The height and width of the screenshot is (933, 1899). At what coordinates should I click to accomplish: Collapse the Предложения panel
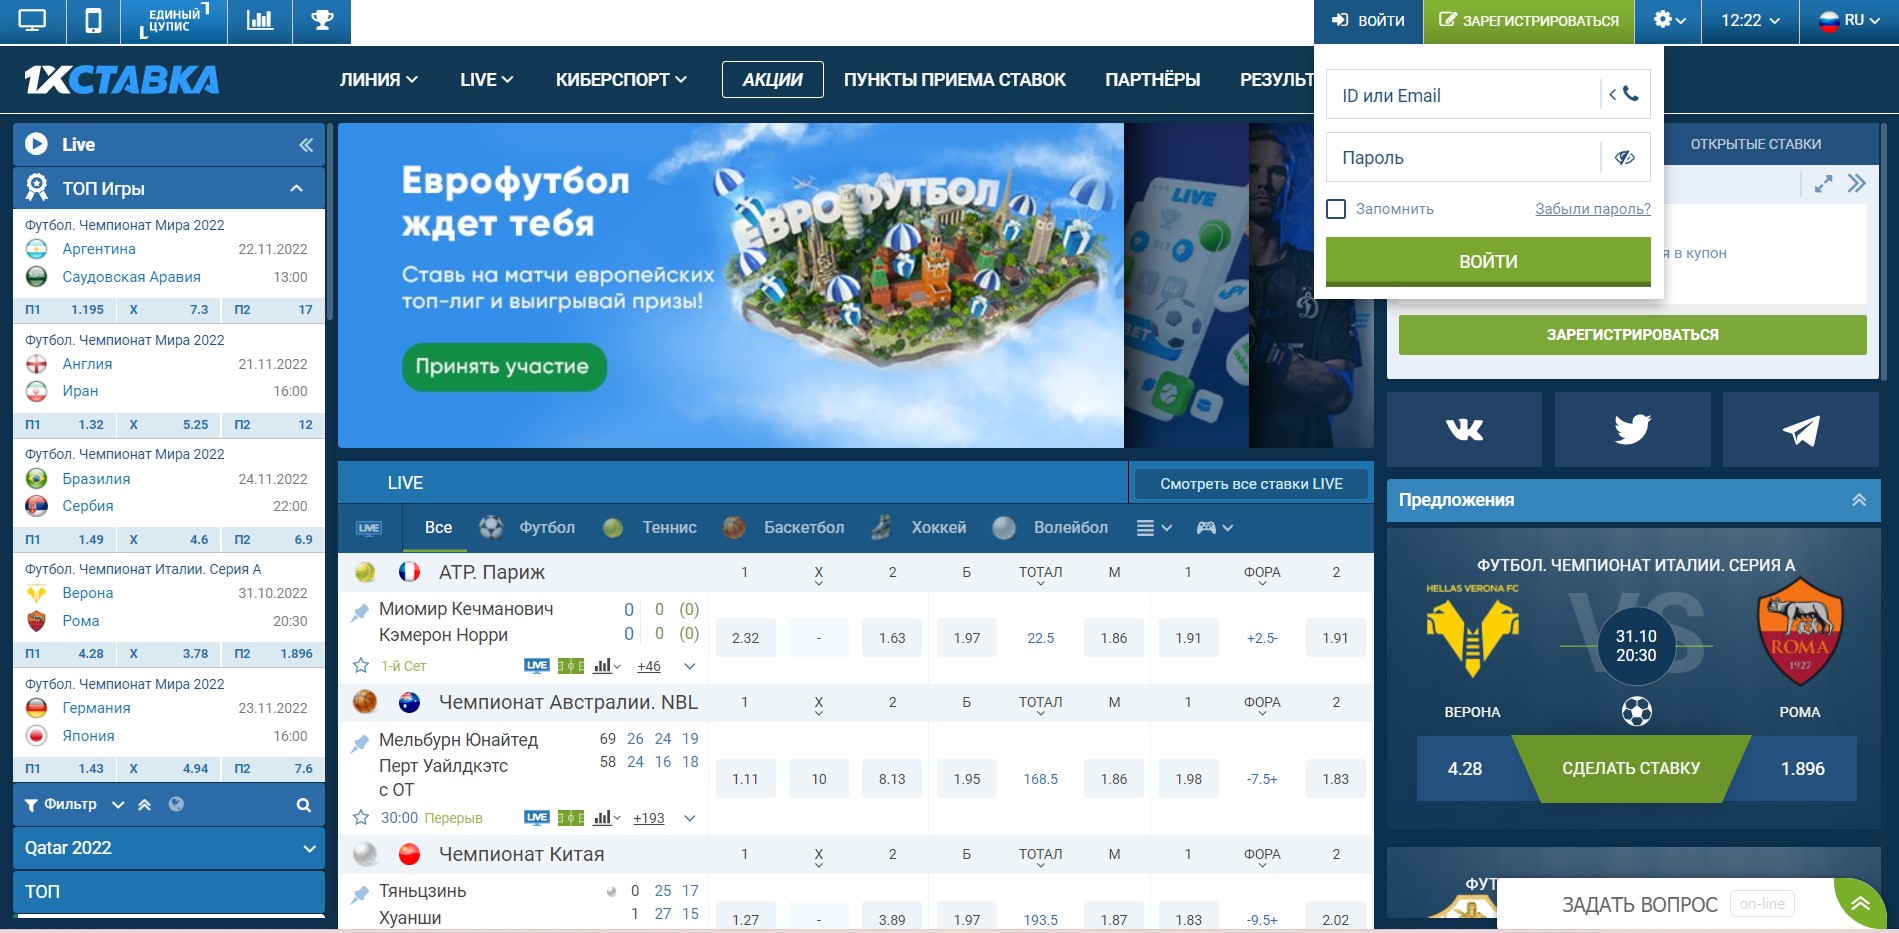[x=1859, y=500]
